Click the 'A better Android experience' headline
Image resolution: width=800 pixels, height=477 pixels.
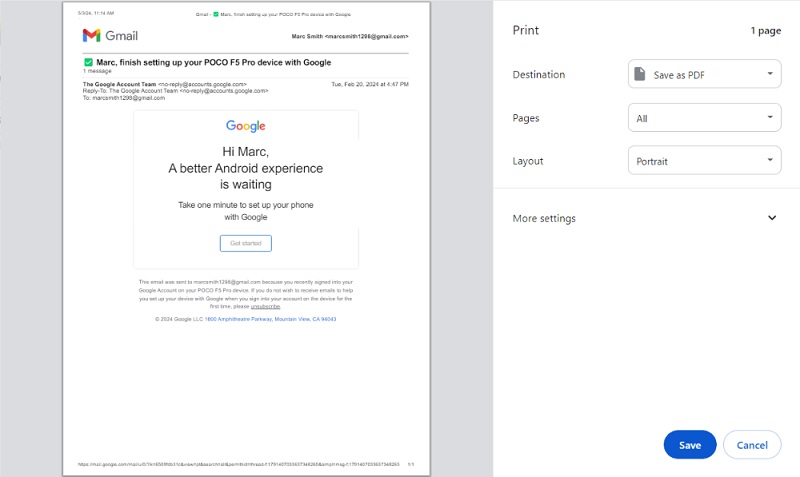tap(246, 168)
